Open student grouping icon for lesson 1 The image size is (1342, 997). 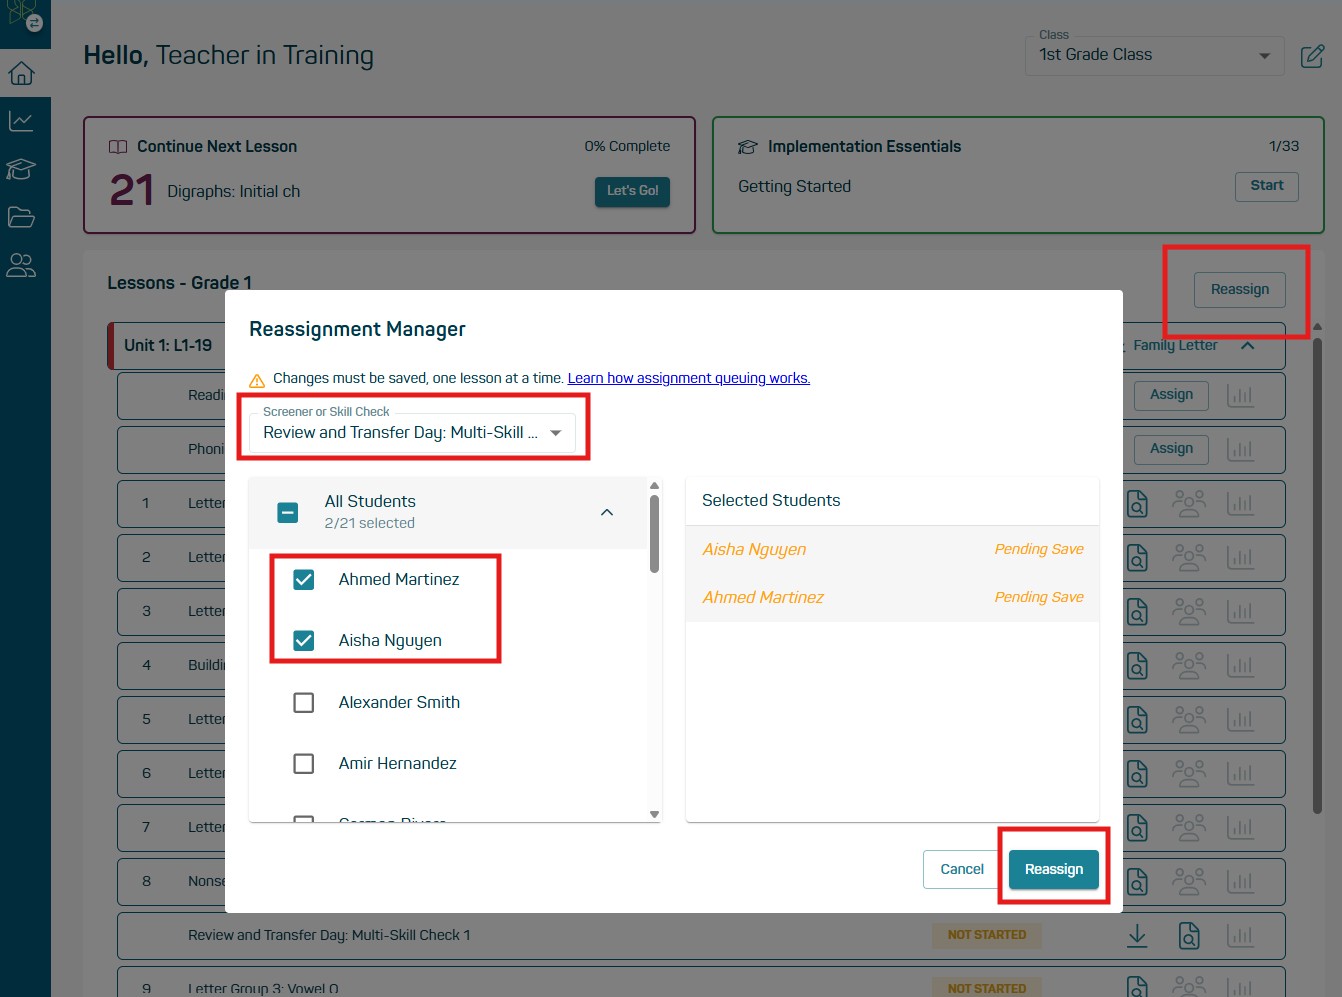pos(1189,503)
